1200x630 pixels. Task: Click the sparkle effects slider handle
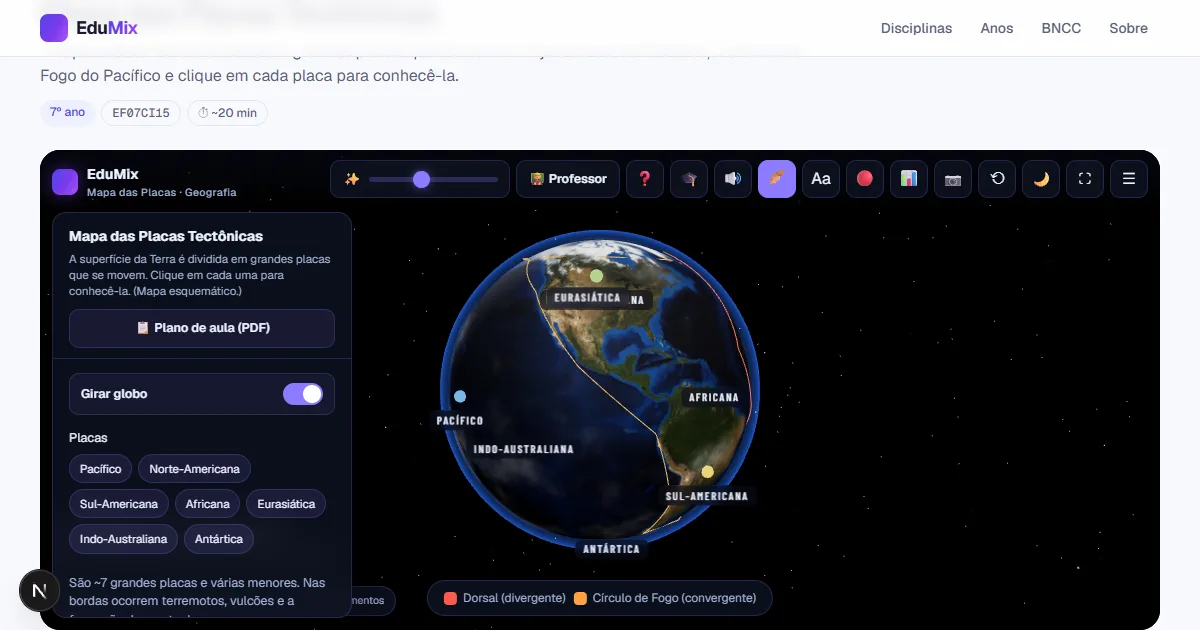(422, 179)
